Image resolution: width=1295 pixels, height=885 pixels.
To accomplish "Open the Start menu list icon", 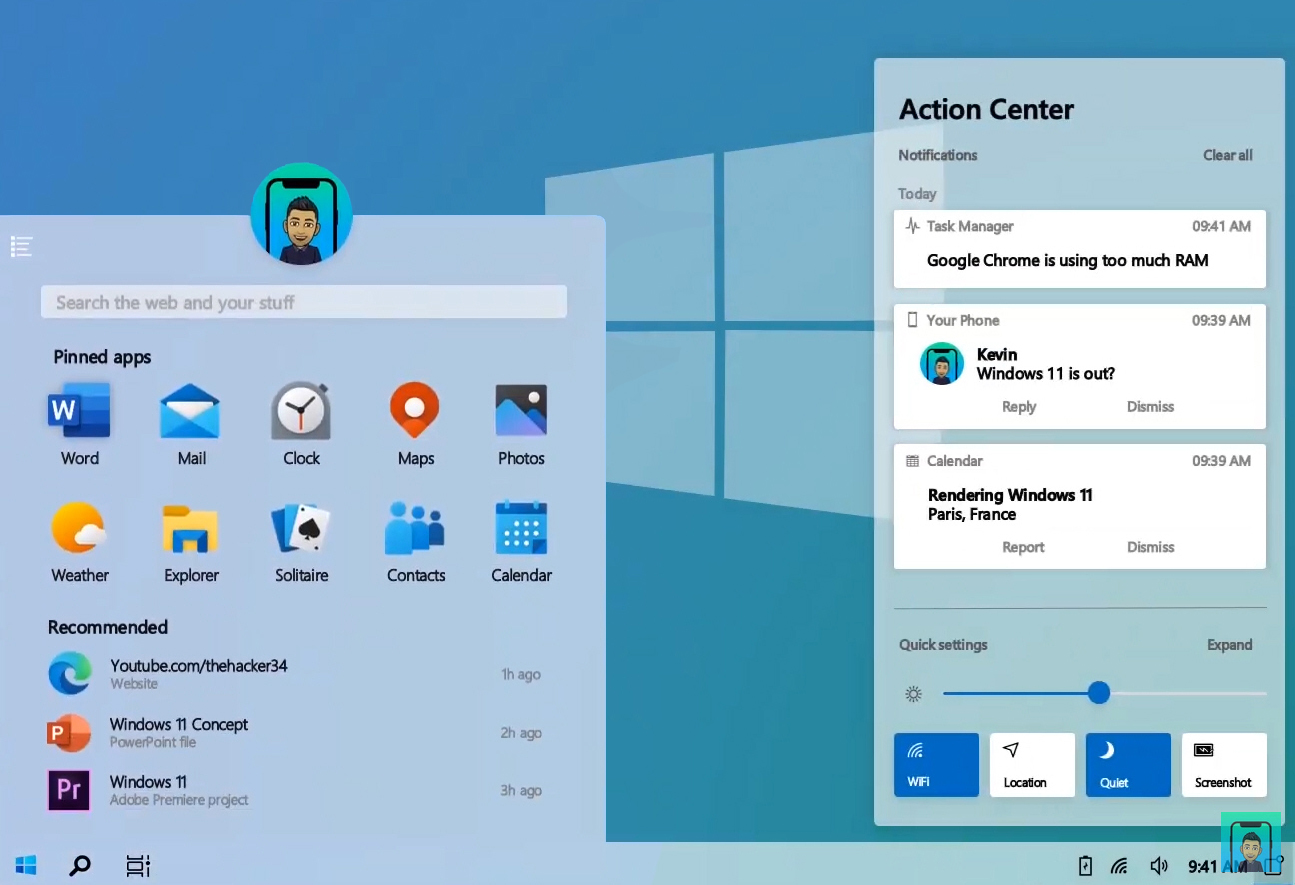I will (22, 246).
